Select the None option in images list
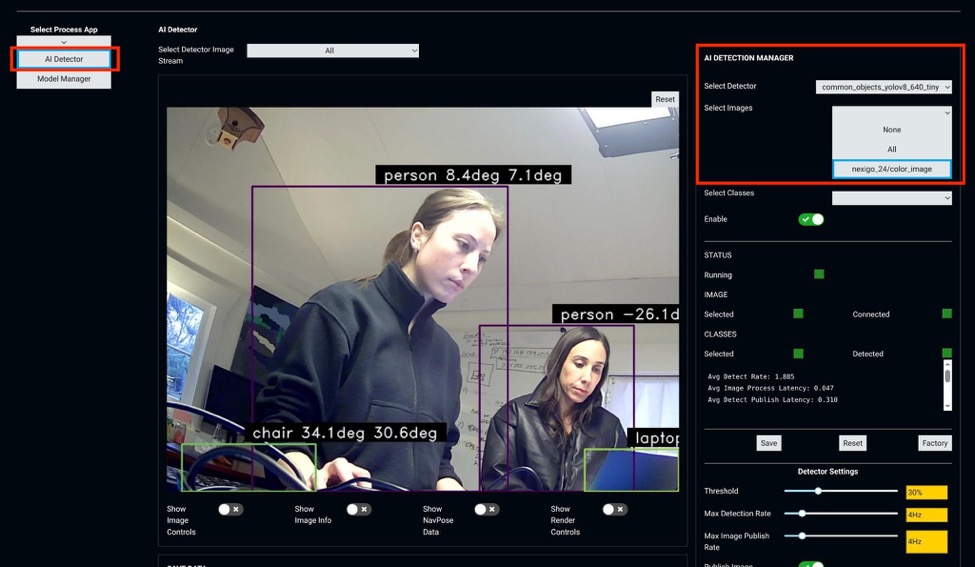 (x=891, y=130)
